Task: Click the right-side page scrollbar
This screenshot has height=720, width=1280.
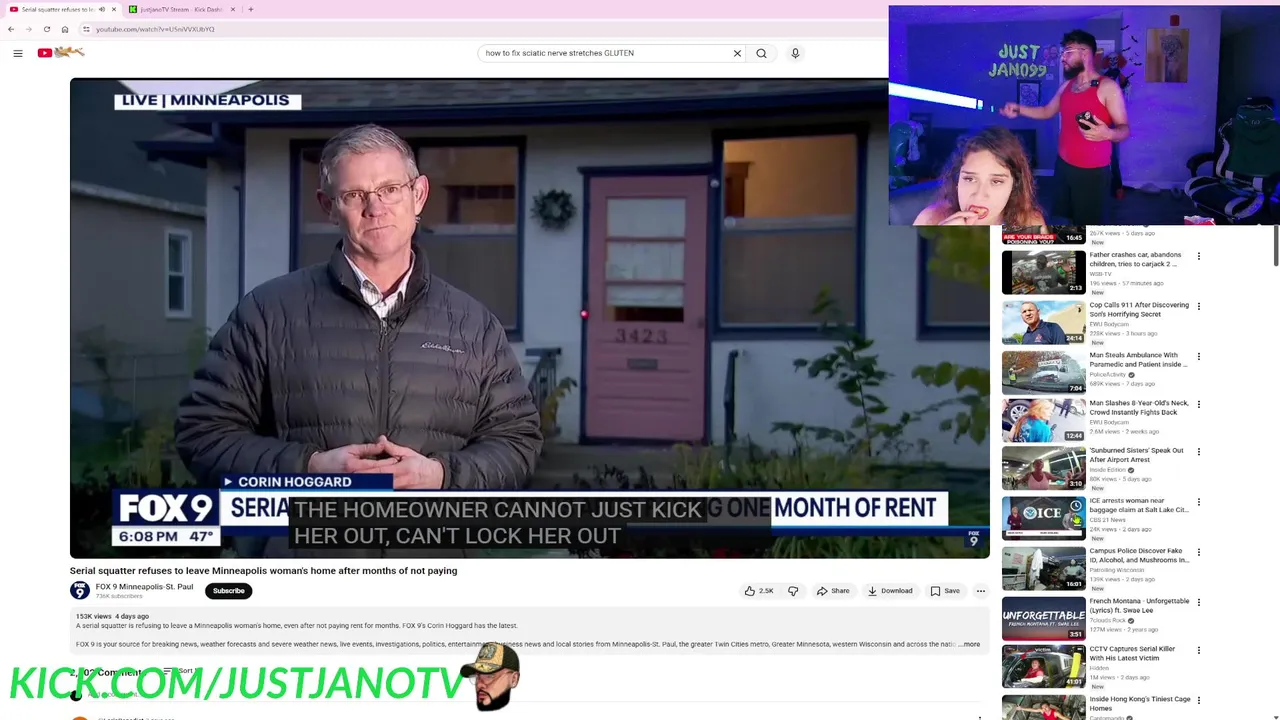Action: click(1275, 245)
